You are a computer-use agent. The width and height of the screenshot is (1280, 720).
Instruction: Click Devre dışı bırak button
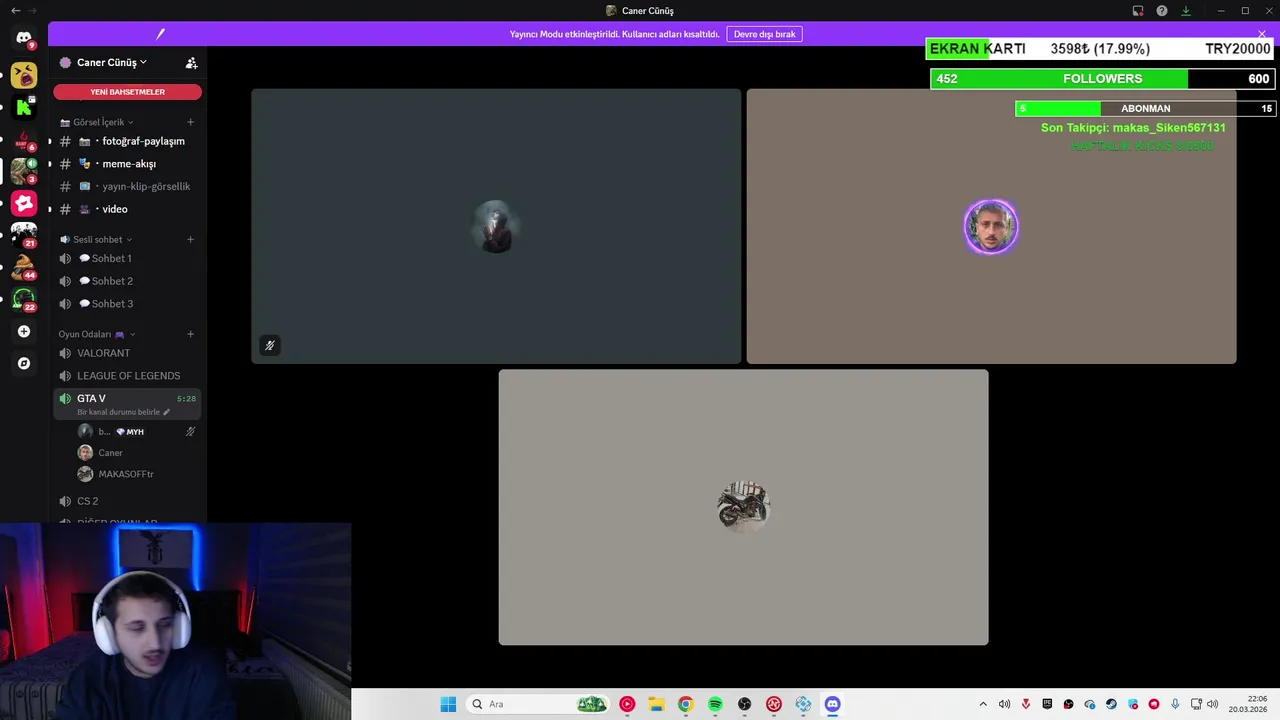764,34
